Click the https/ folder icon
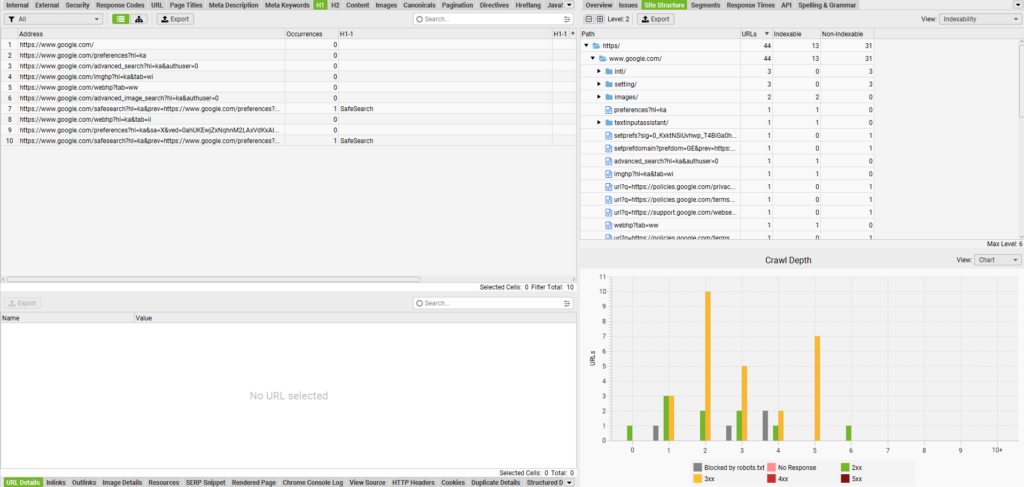Screen dimensions: 1024x487 tap(596, 46)
